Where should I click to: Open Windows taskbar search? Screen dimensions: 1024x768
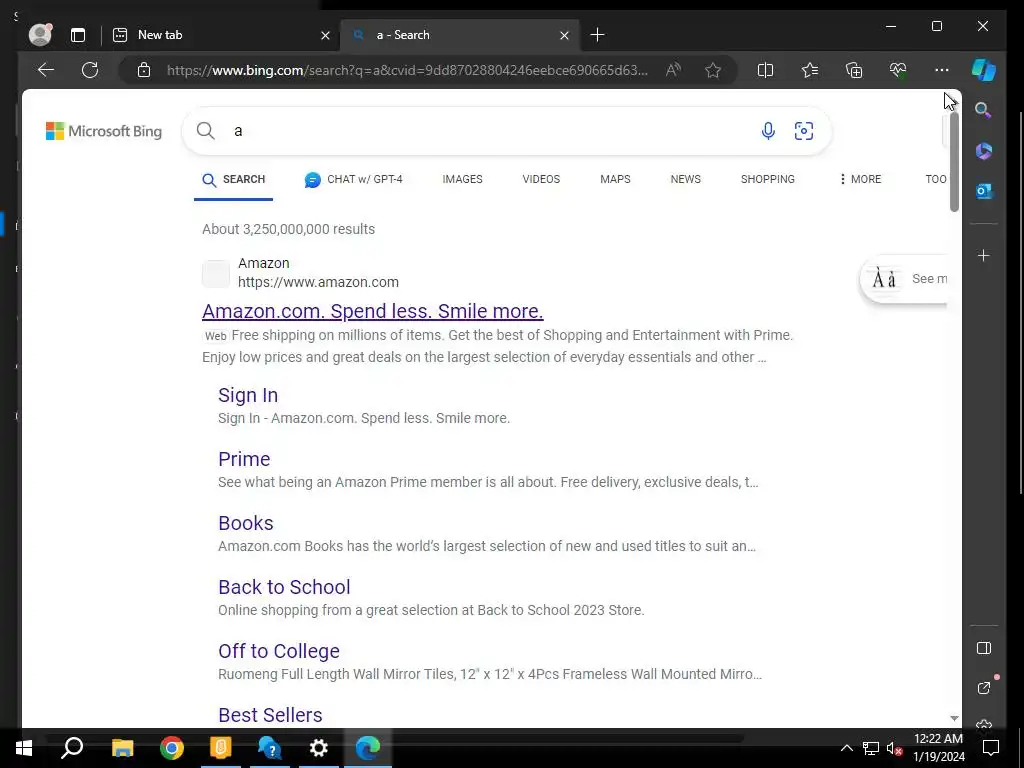click(x=72, y=748)
